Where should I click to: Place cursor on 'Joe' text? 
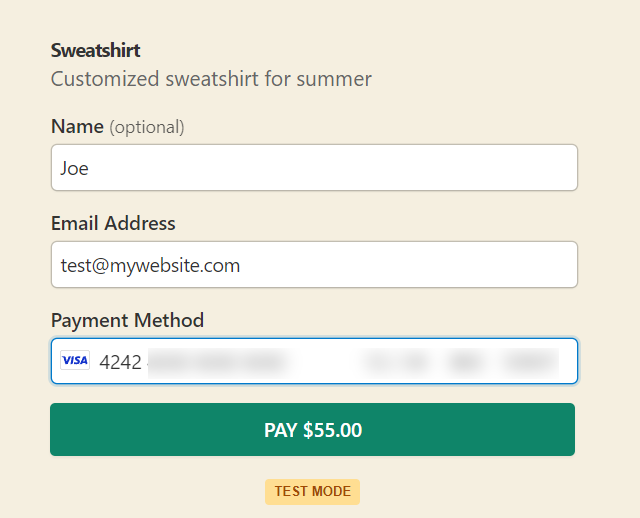[x=75, y=168]
